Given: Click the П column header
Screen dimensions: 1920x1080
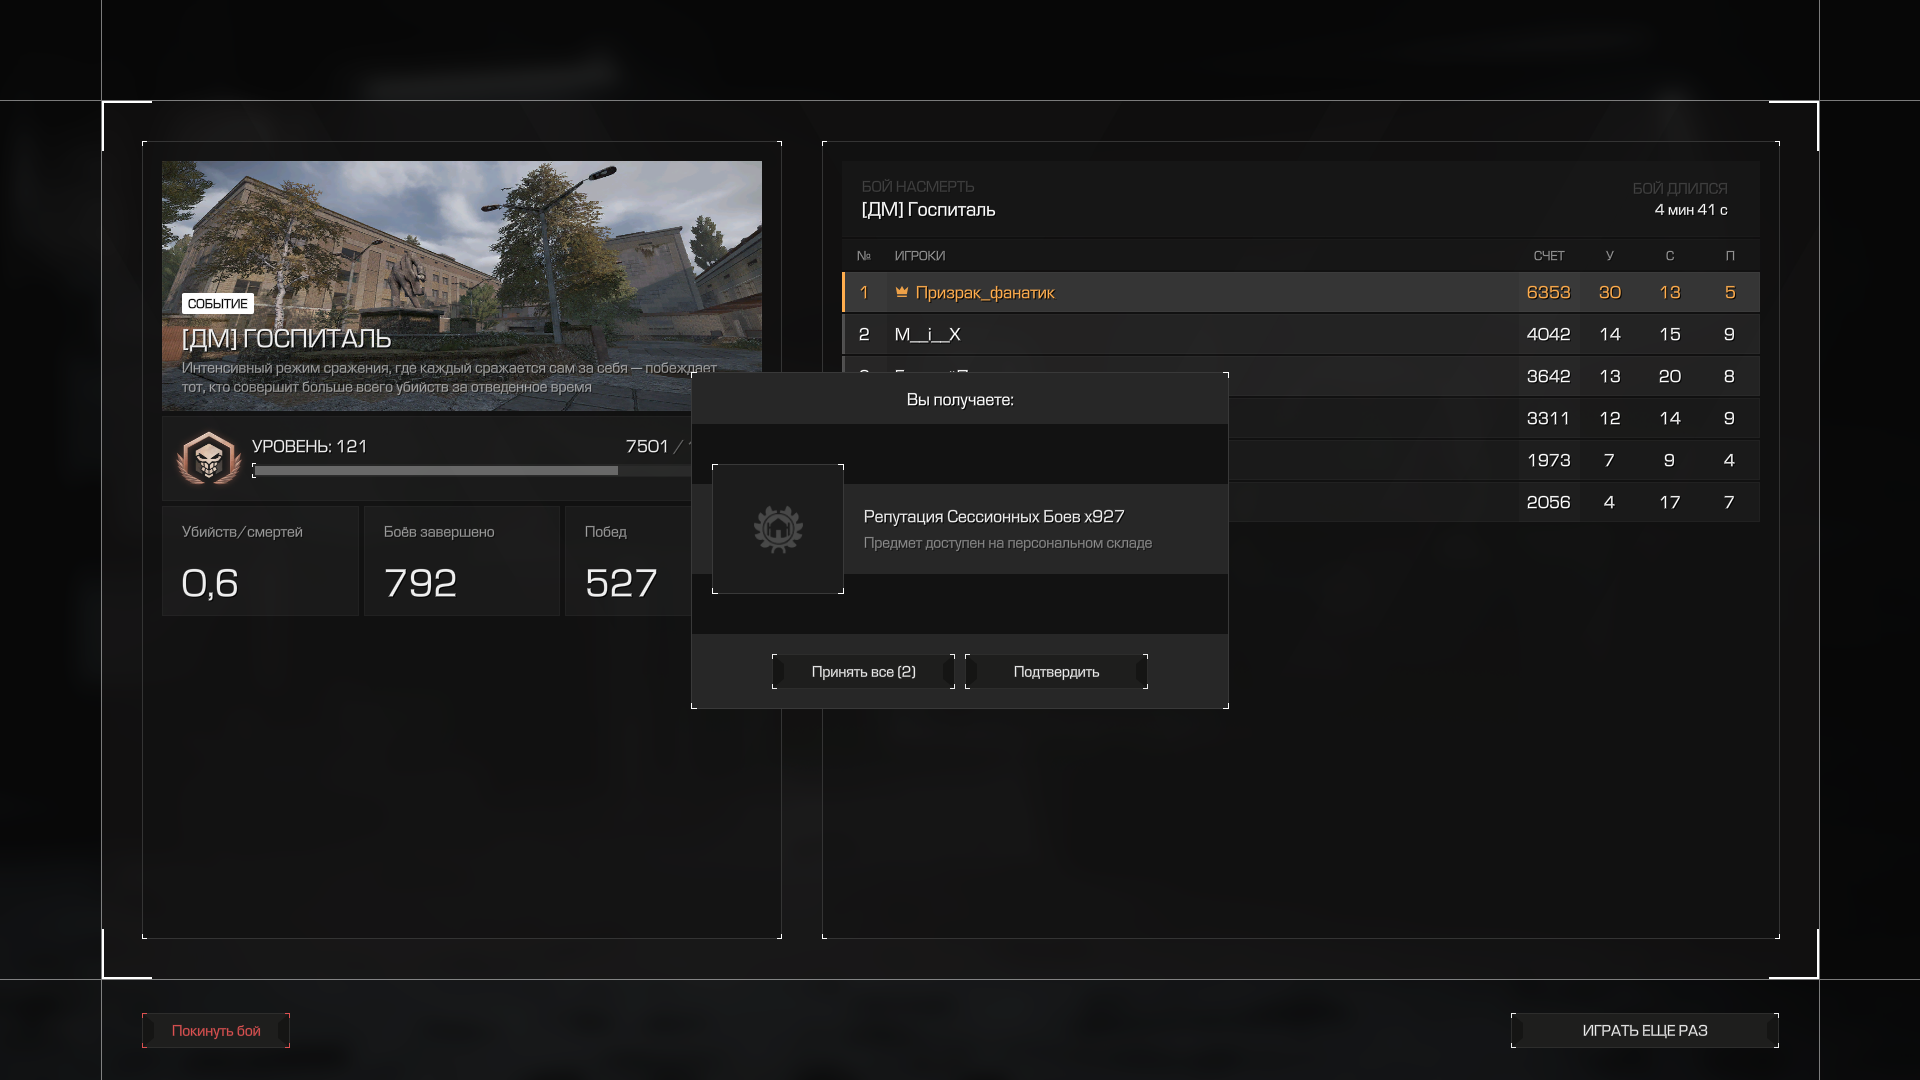Looking at the screenshot, I should click(1729, 256).
